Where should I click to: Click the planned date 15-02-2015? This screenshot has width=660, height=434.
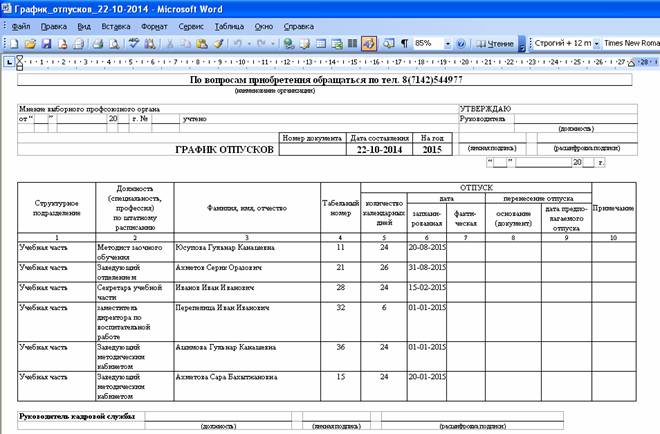tap(427, 288)
